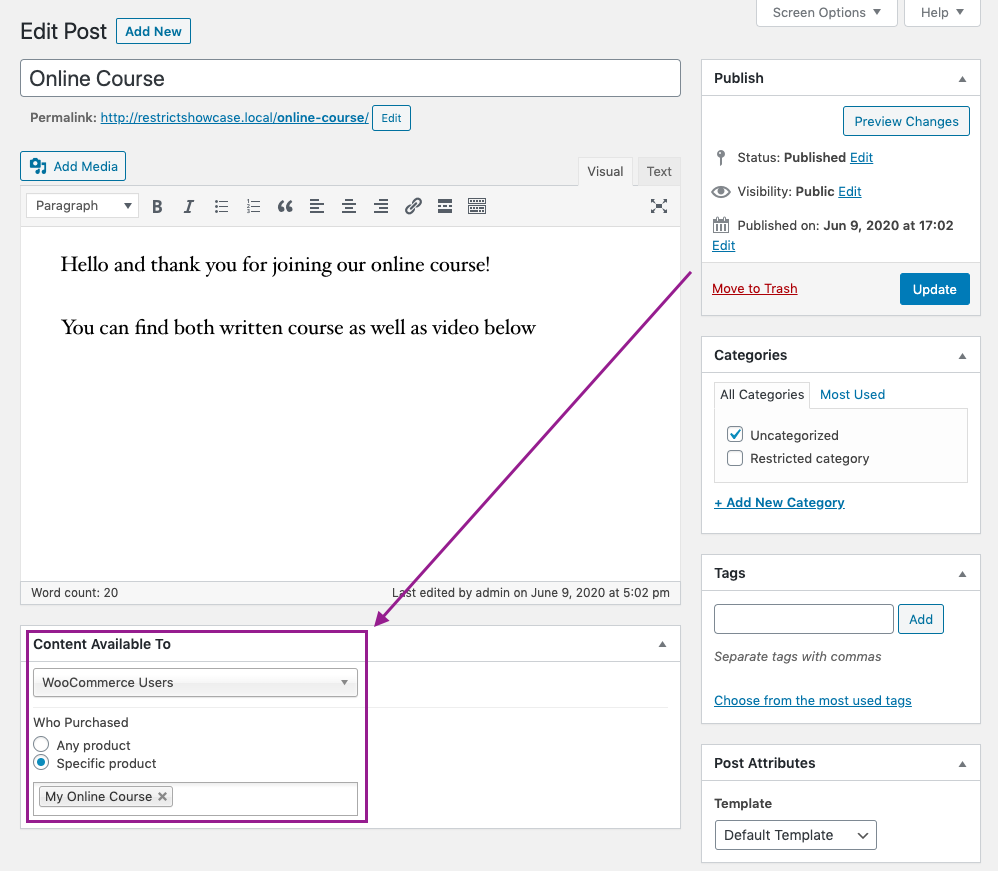
Task: Place cursor in 'You can find' paragraph
Action: pos(298,327)
